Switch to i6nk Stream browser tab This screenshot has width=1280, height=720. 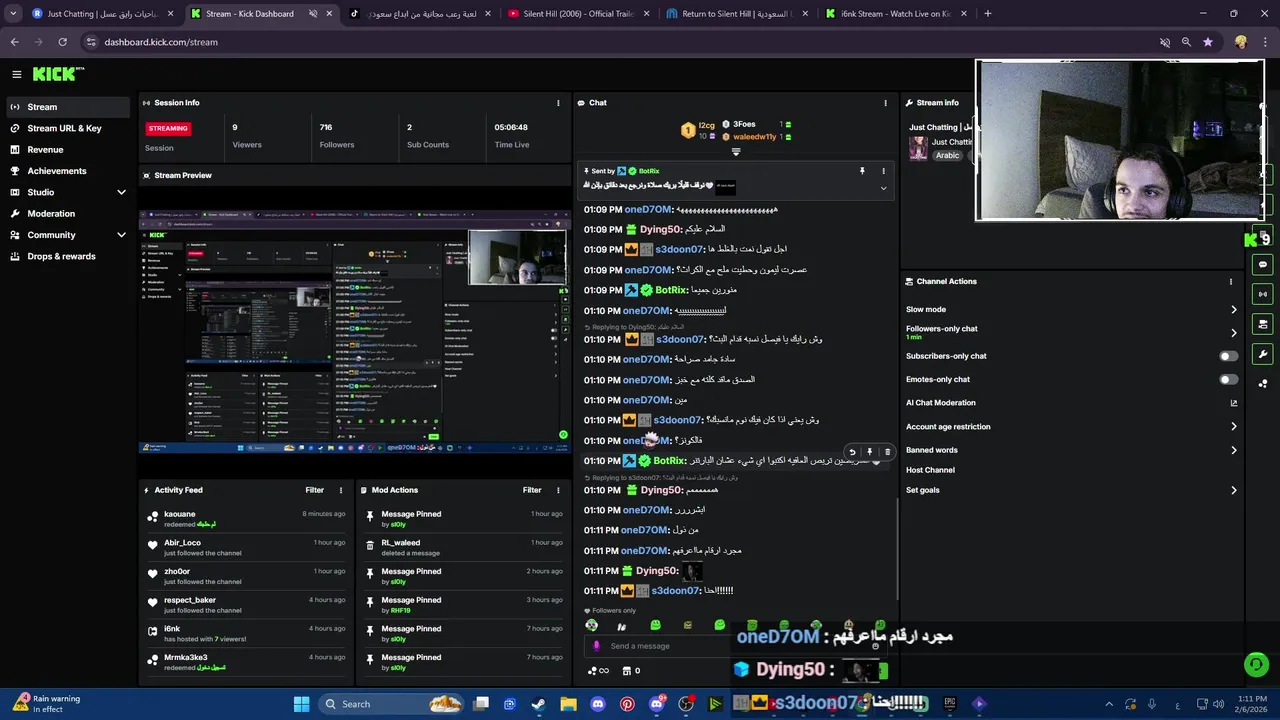[x=895, y=14]
